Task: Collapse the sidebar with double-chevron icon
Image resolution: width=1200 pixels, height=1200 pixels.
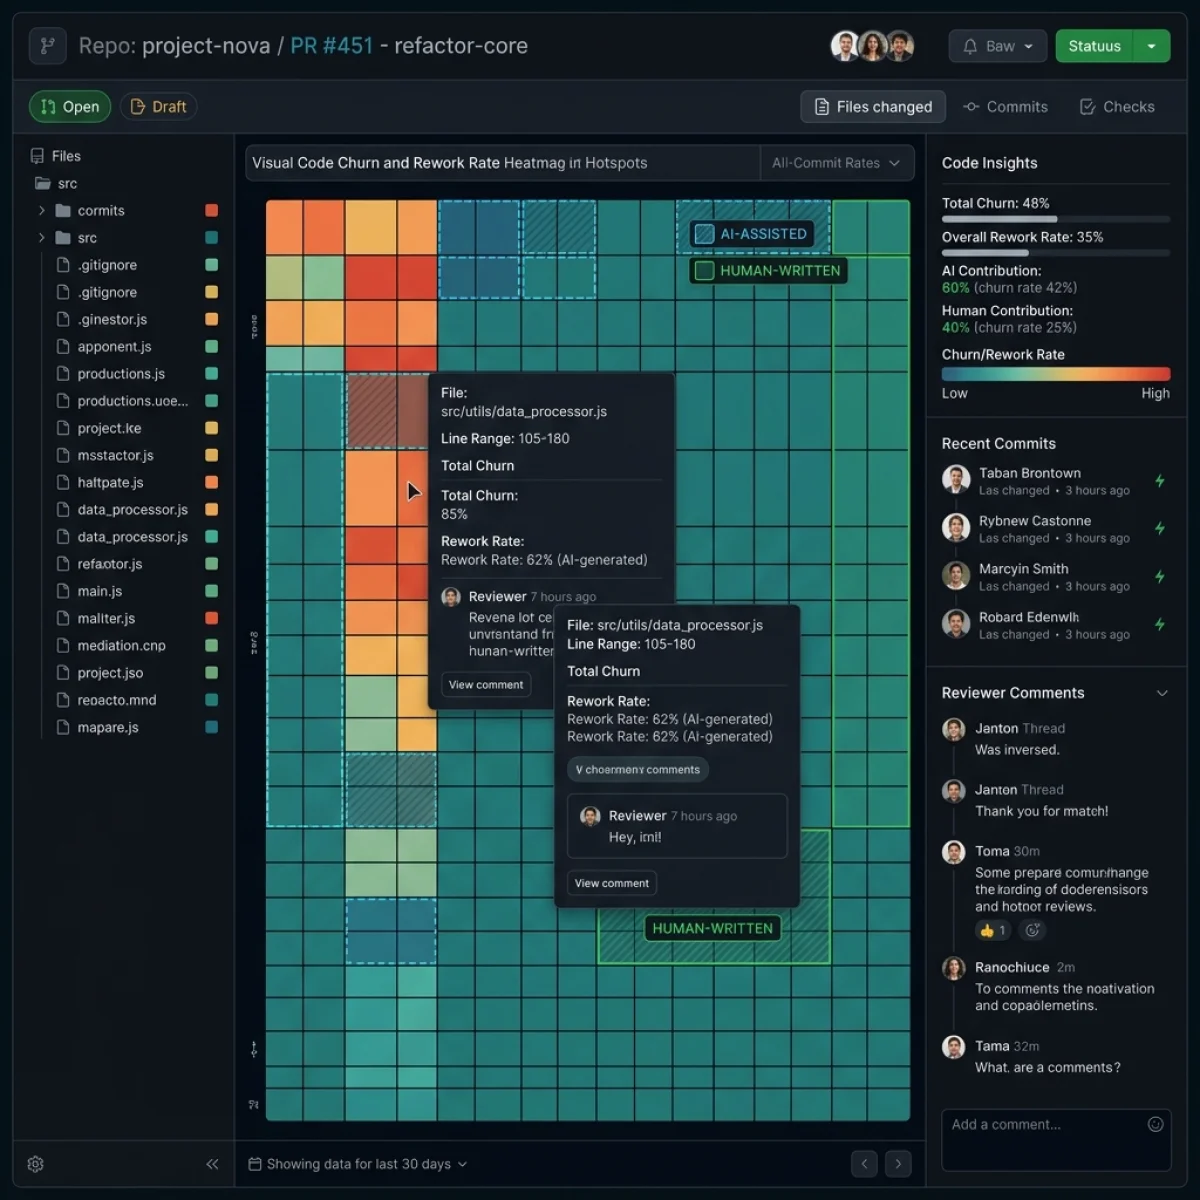Action: click(212, 1164)
